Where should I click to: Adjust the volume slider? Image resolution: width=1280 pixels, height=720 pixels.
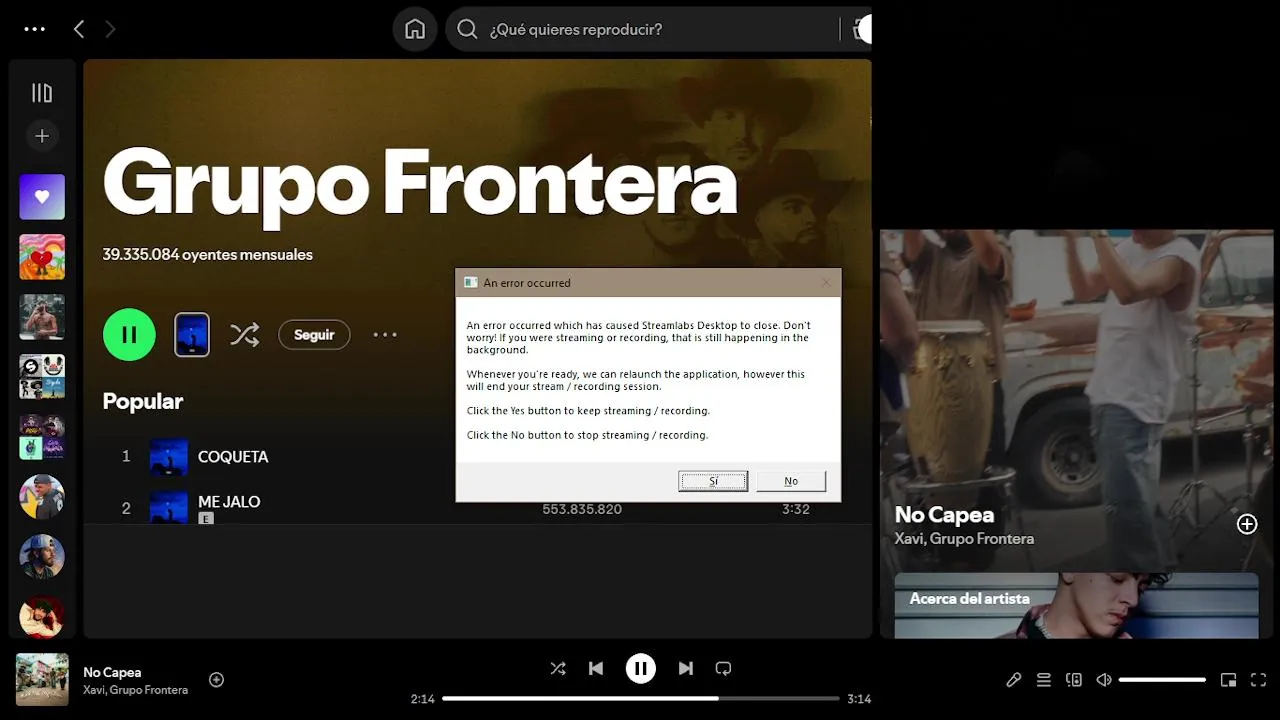[x=1162, y=680]
